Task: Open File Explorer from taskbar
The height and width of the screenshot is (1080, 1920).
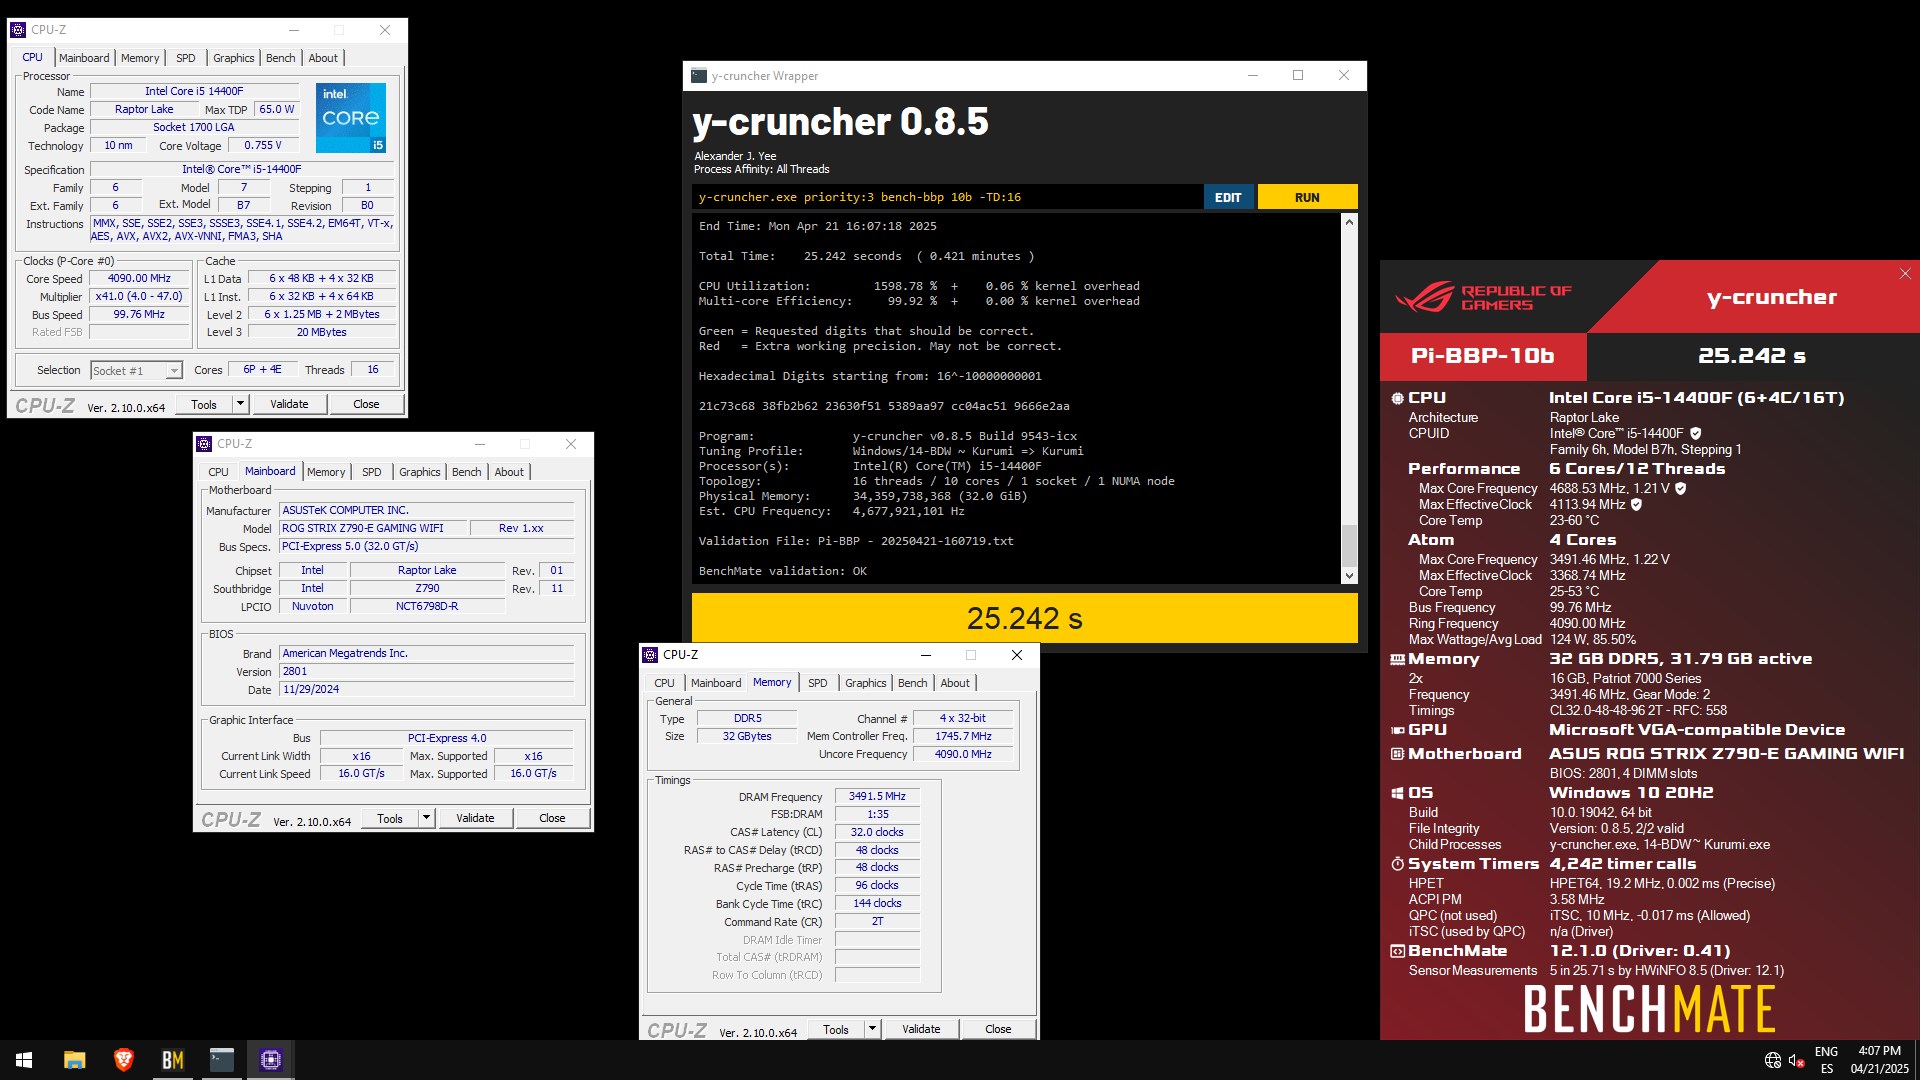Action: pyautogui.click(x=74, y=1060)
